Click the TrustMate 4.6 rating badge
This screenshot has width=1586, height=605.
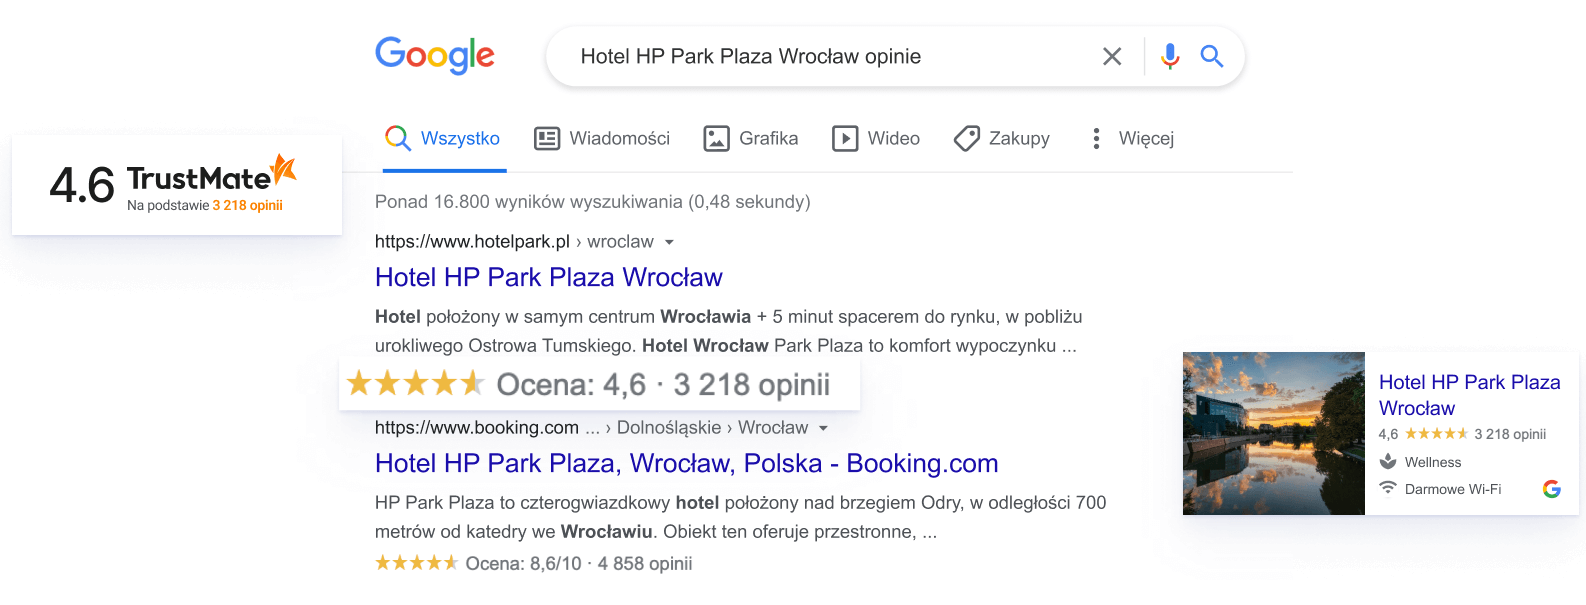click(176, 185)
